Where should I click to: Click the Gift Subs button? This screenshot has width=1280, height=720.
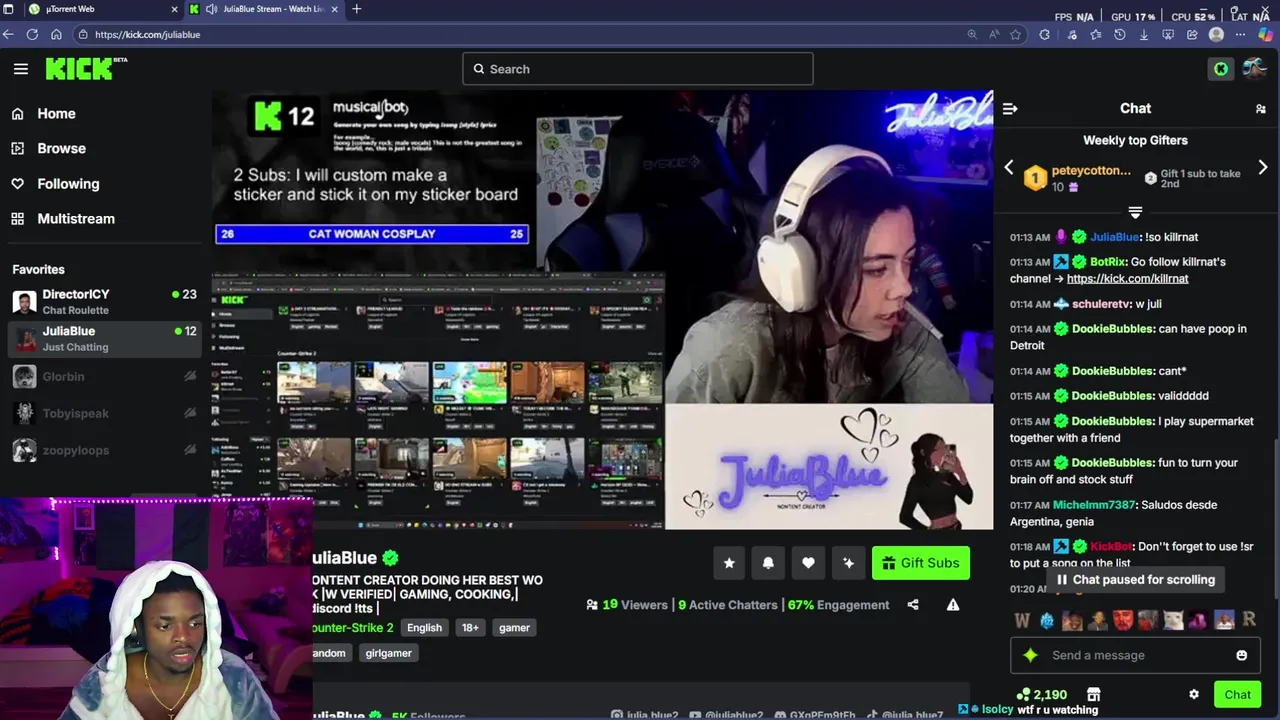[x=920, y=563]
